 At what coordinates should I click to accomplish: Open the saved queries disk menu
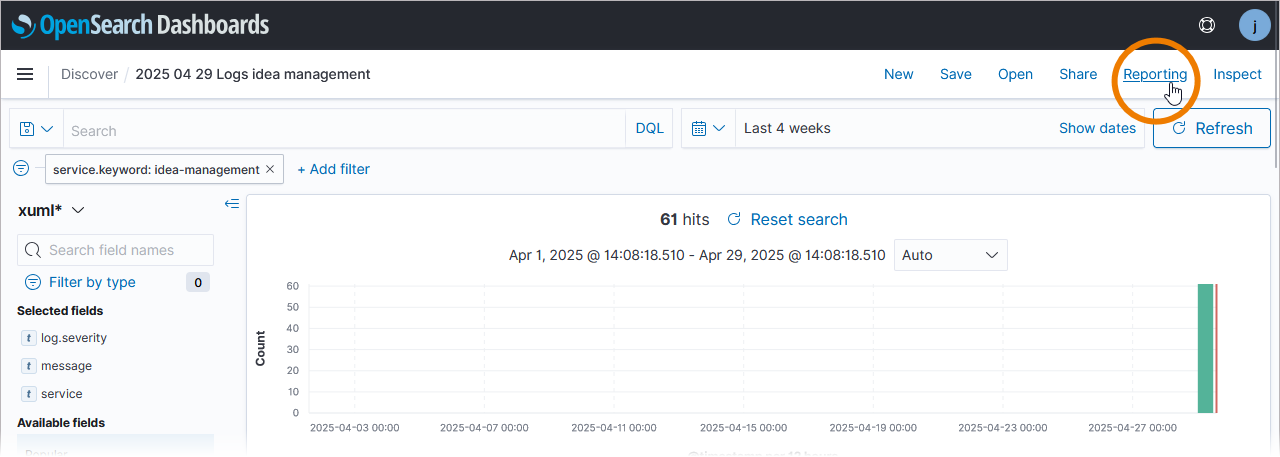[x=36, y=129]
